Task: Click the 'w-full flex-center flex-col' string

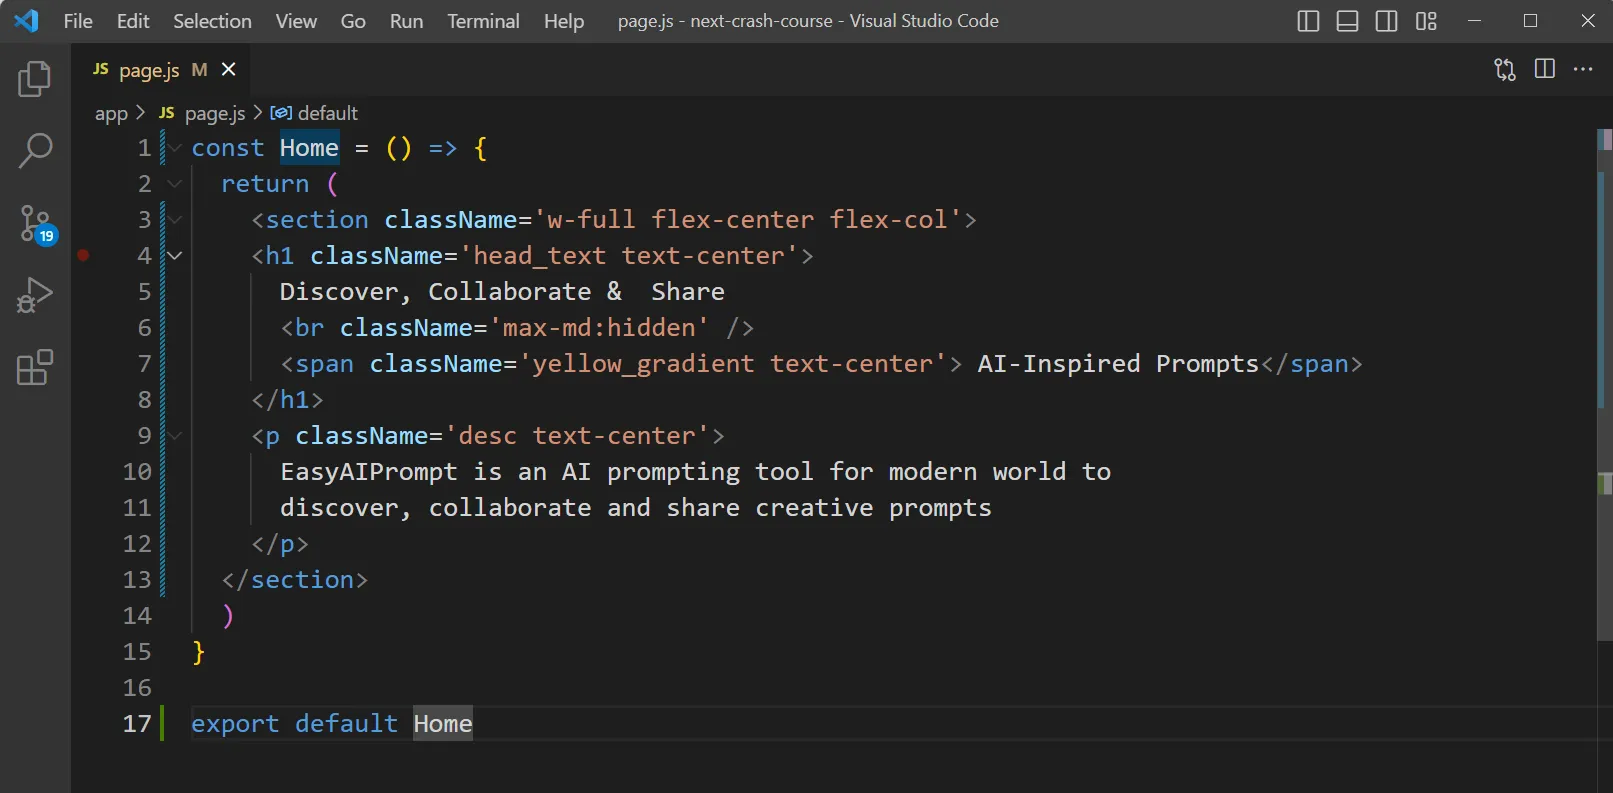Action: [x=748, y=220]
